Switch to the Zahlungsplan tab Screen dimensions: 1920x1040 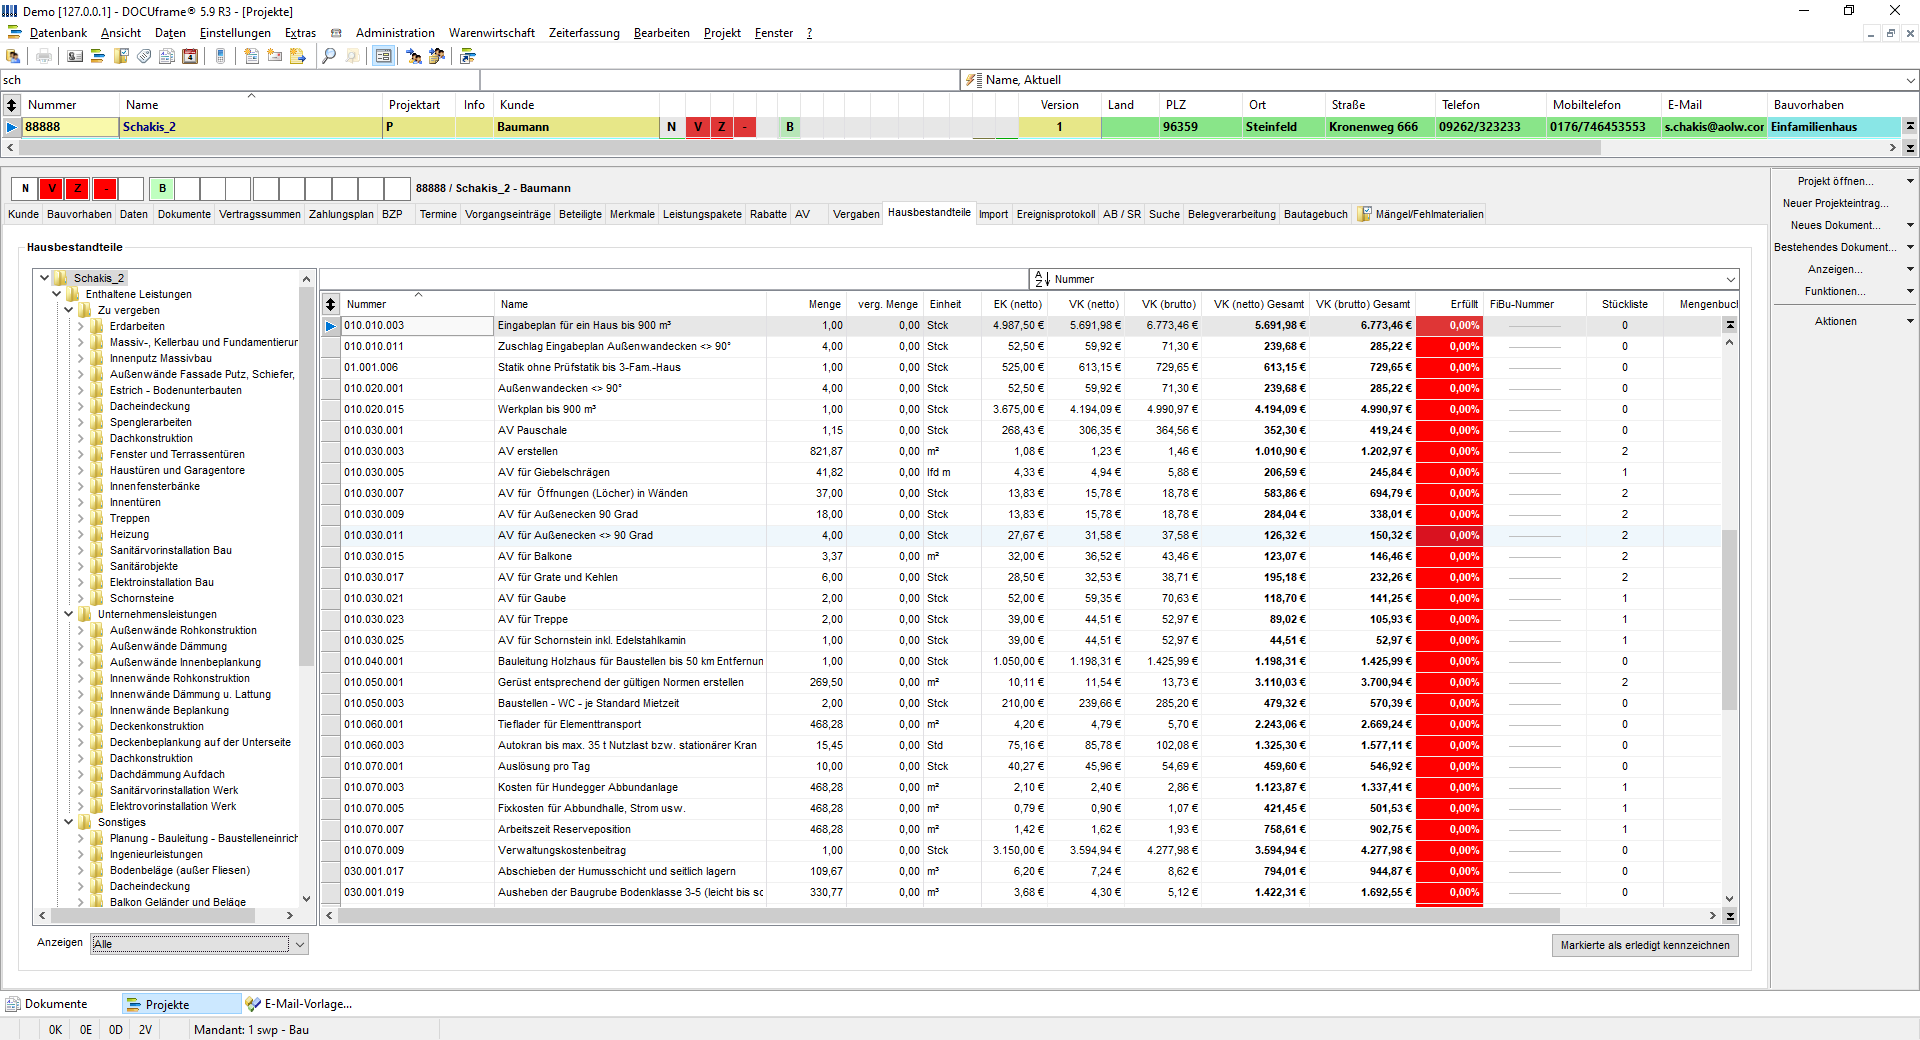[x=340, y=214]
